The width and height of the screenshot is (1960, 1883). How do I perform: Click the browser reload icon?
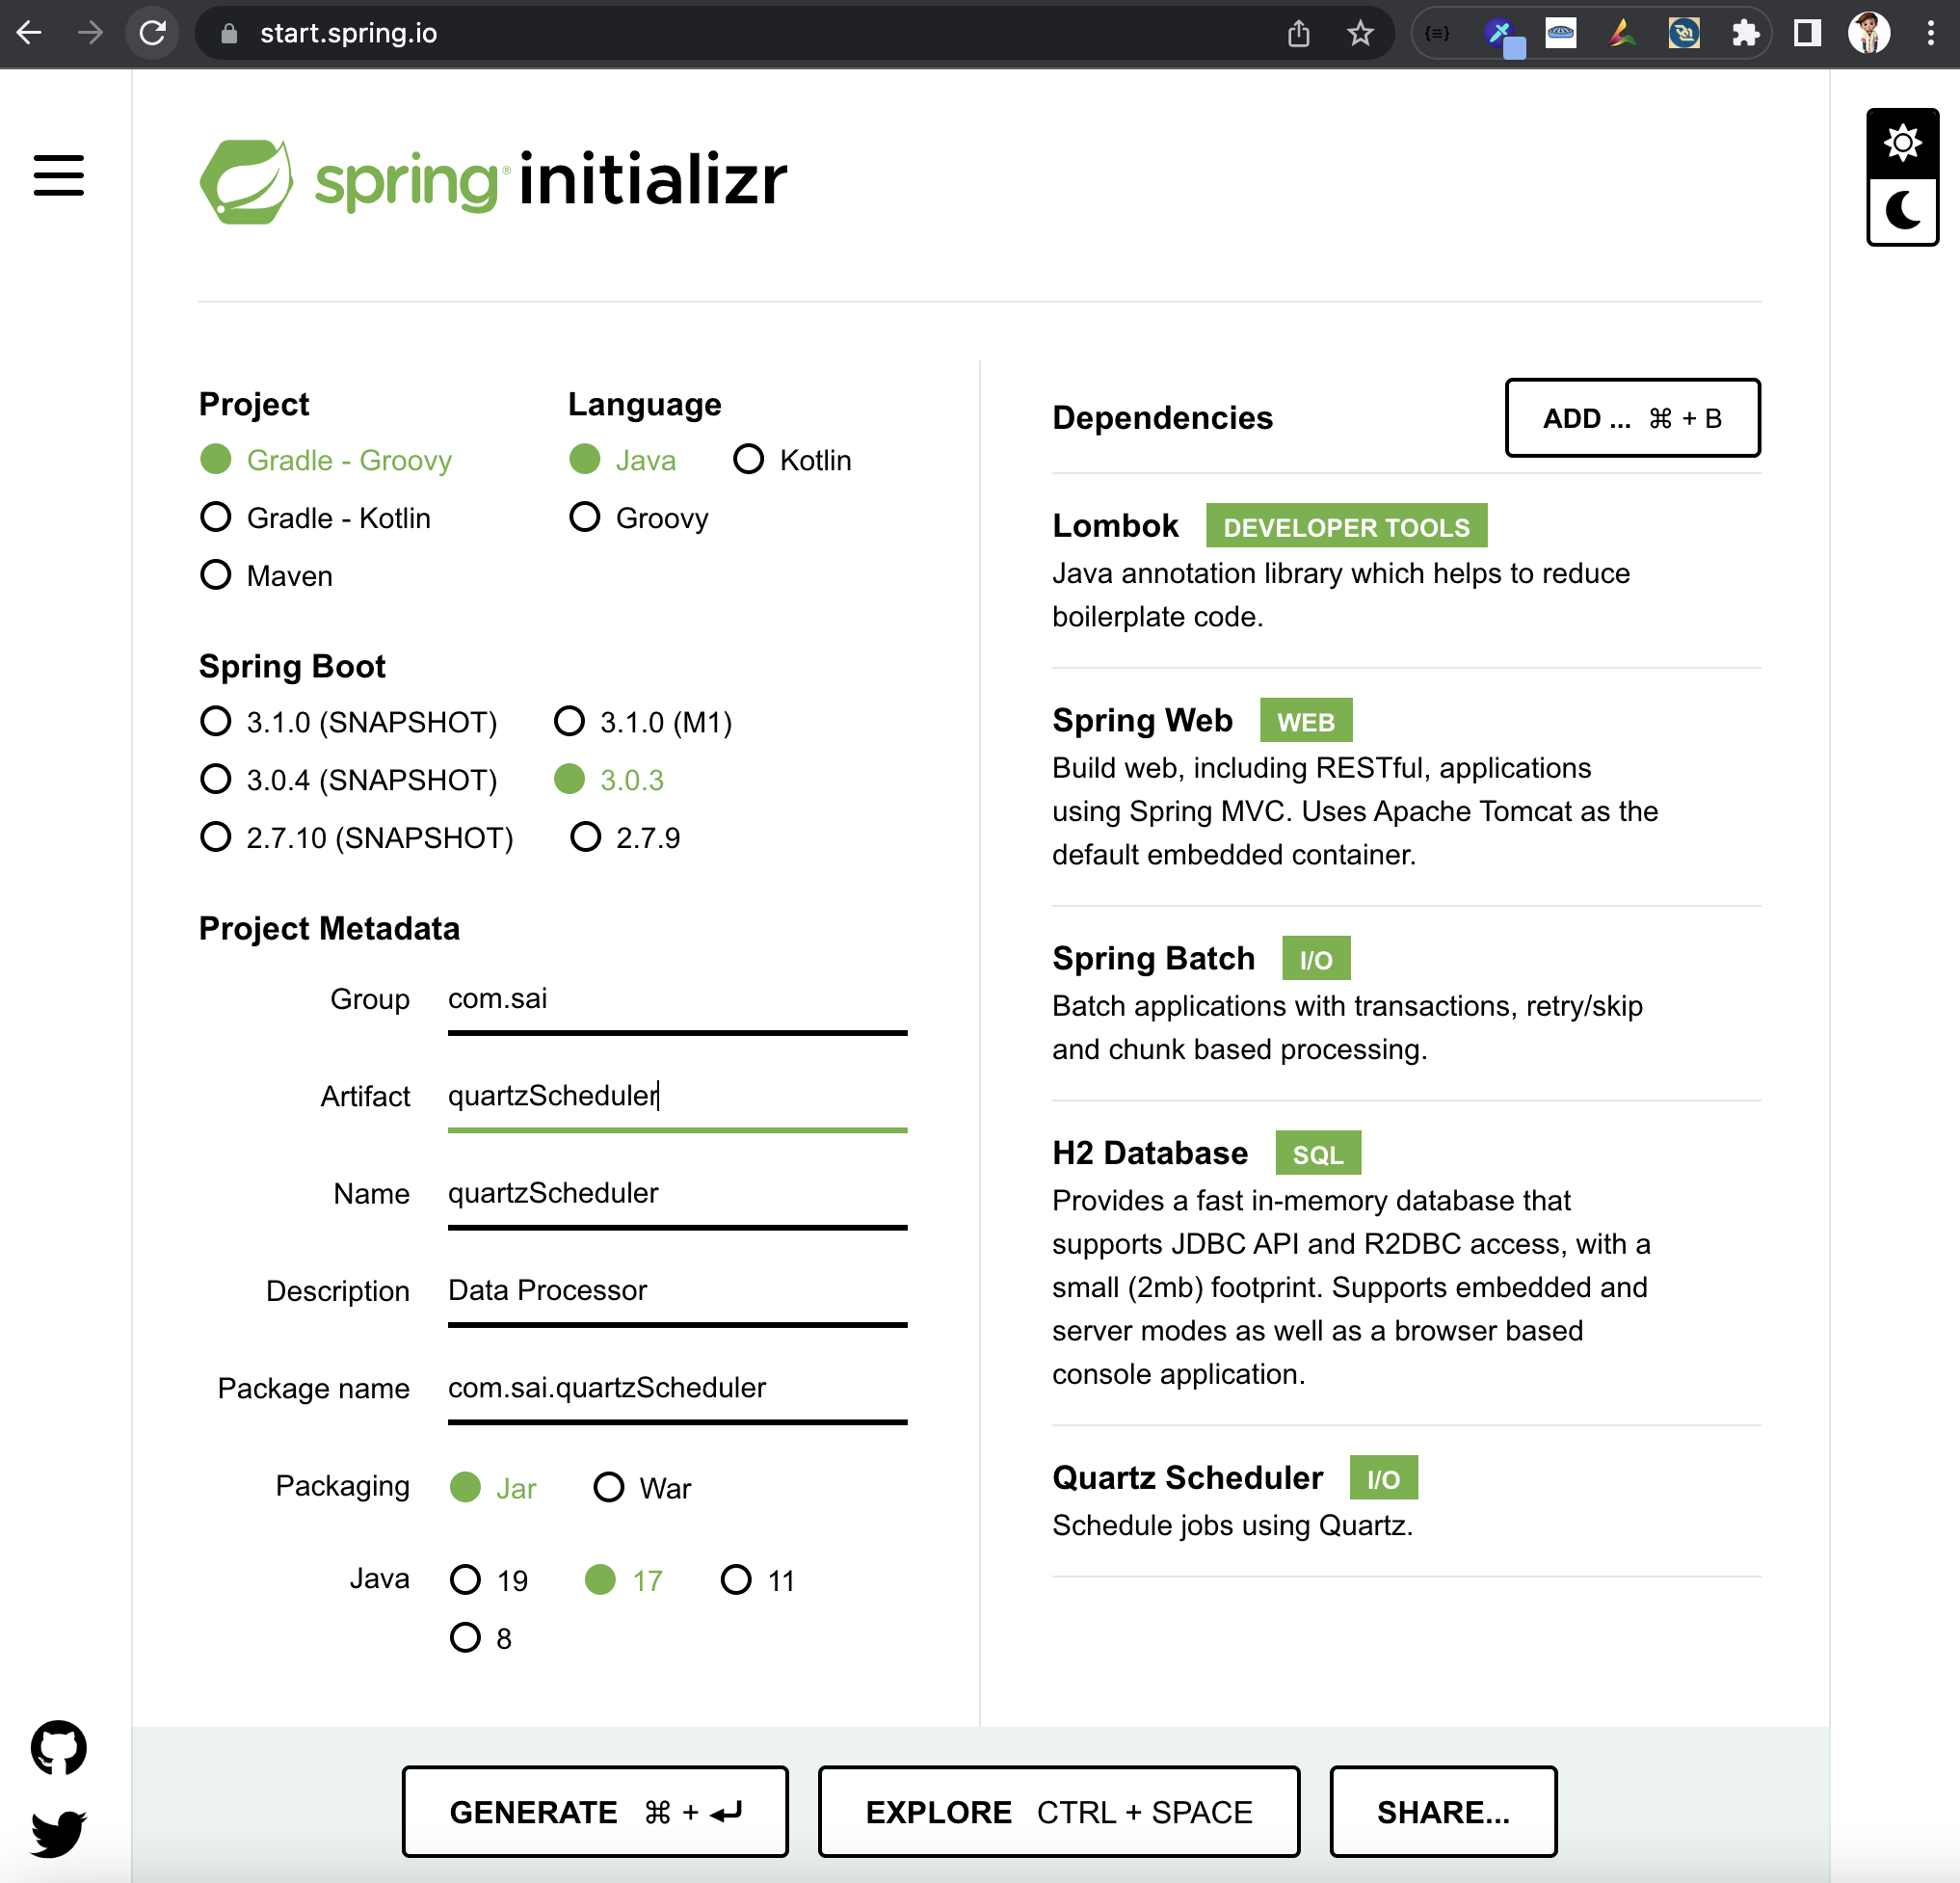pos(152,33)
